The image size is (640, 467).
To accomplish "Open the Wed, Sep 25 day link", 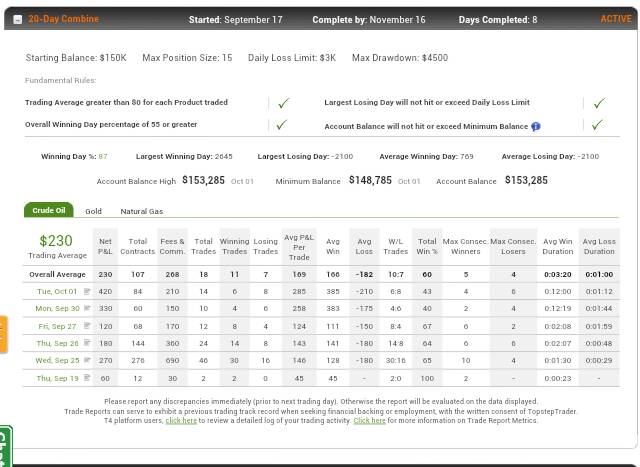I will click(x=57, y=360).
